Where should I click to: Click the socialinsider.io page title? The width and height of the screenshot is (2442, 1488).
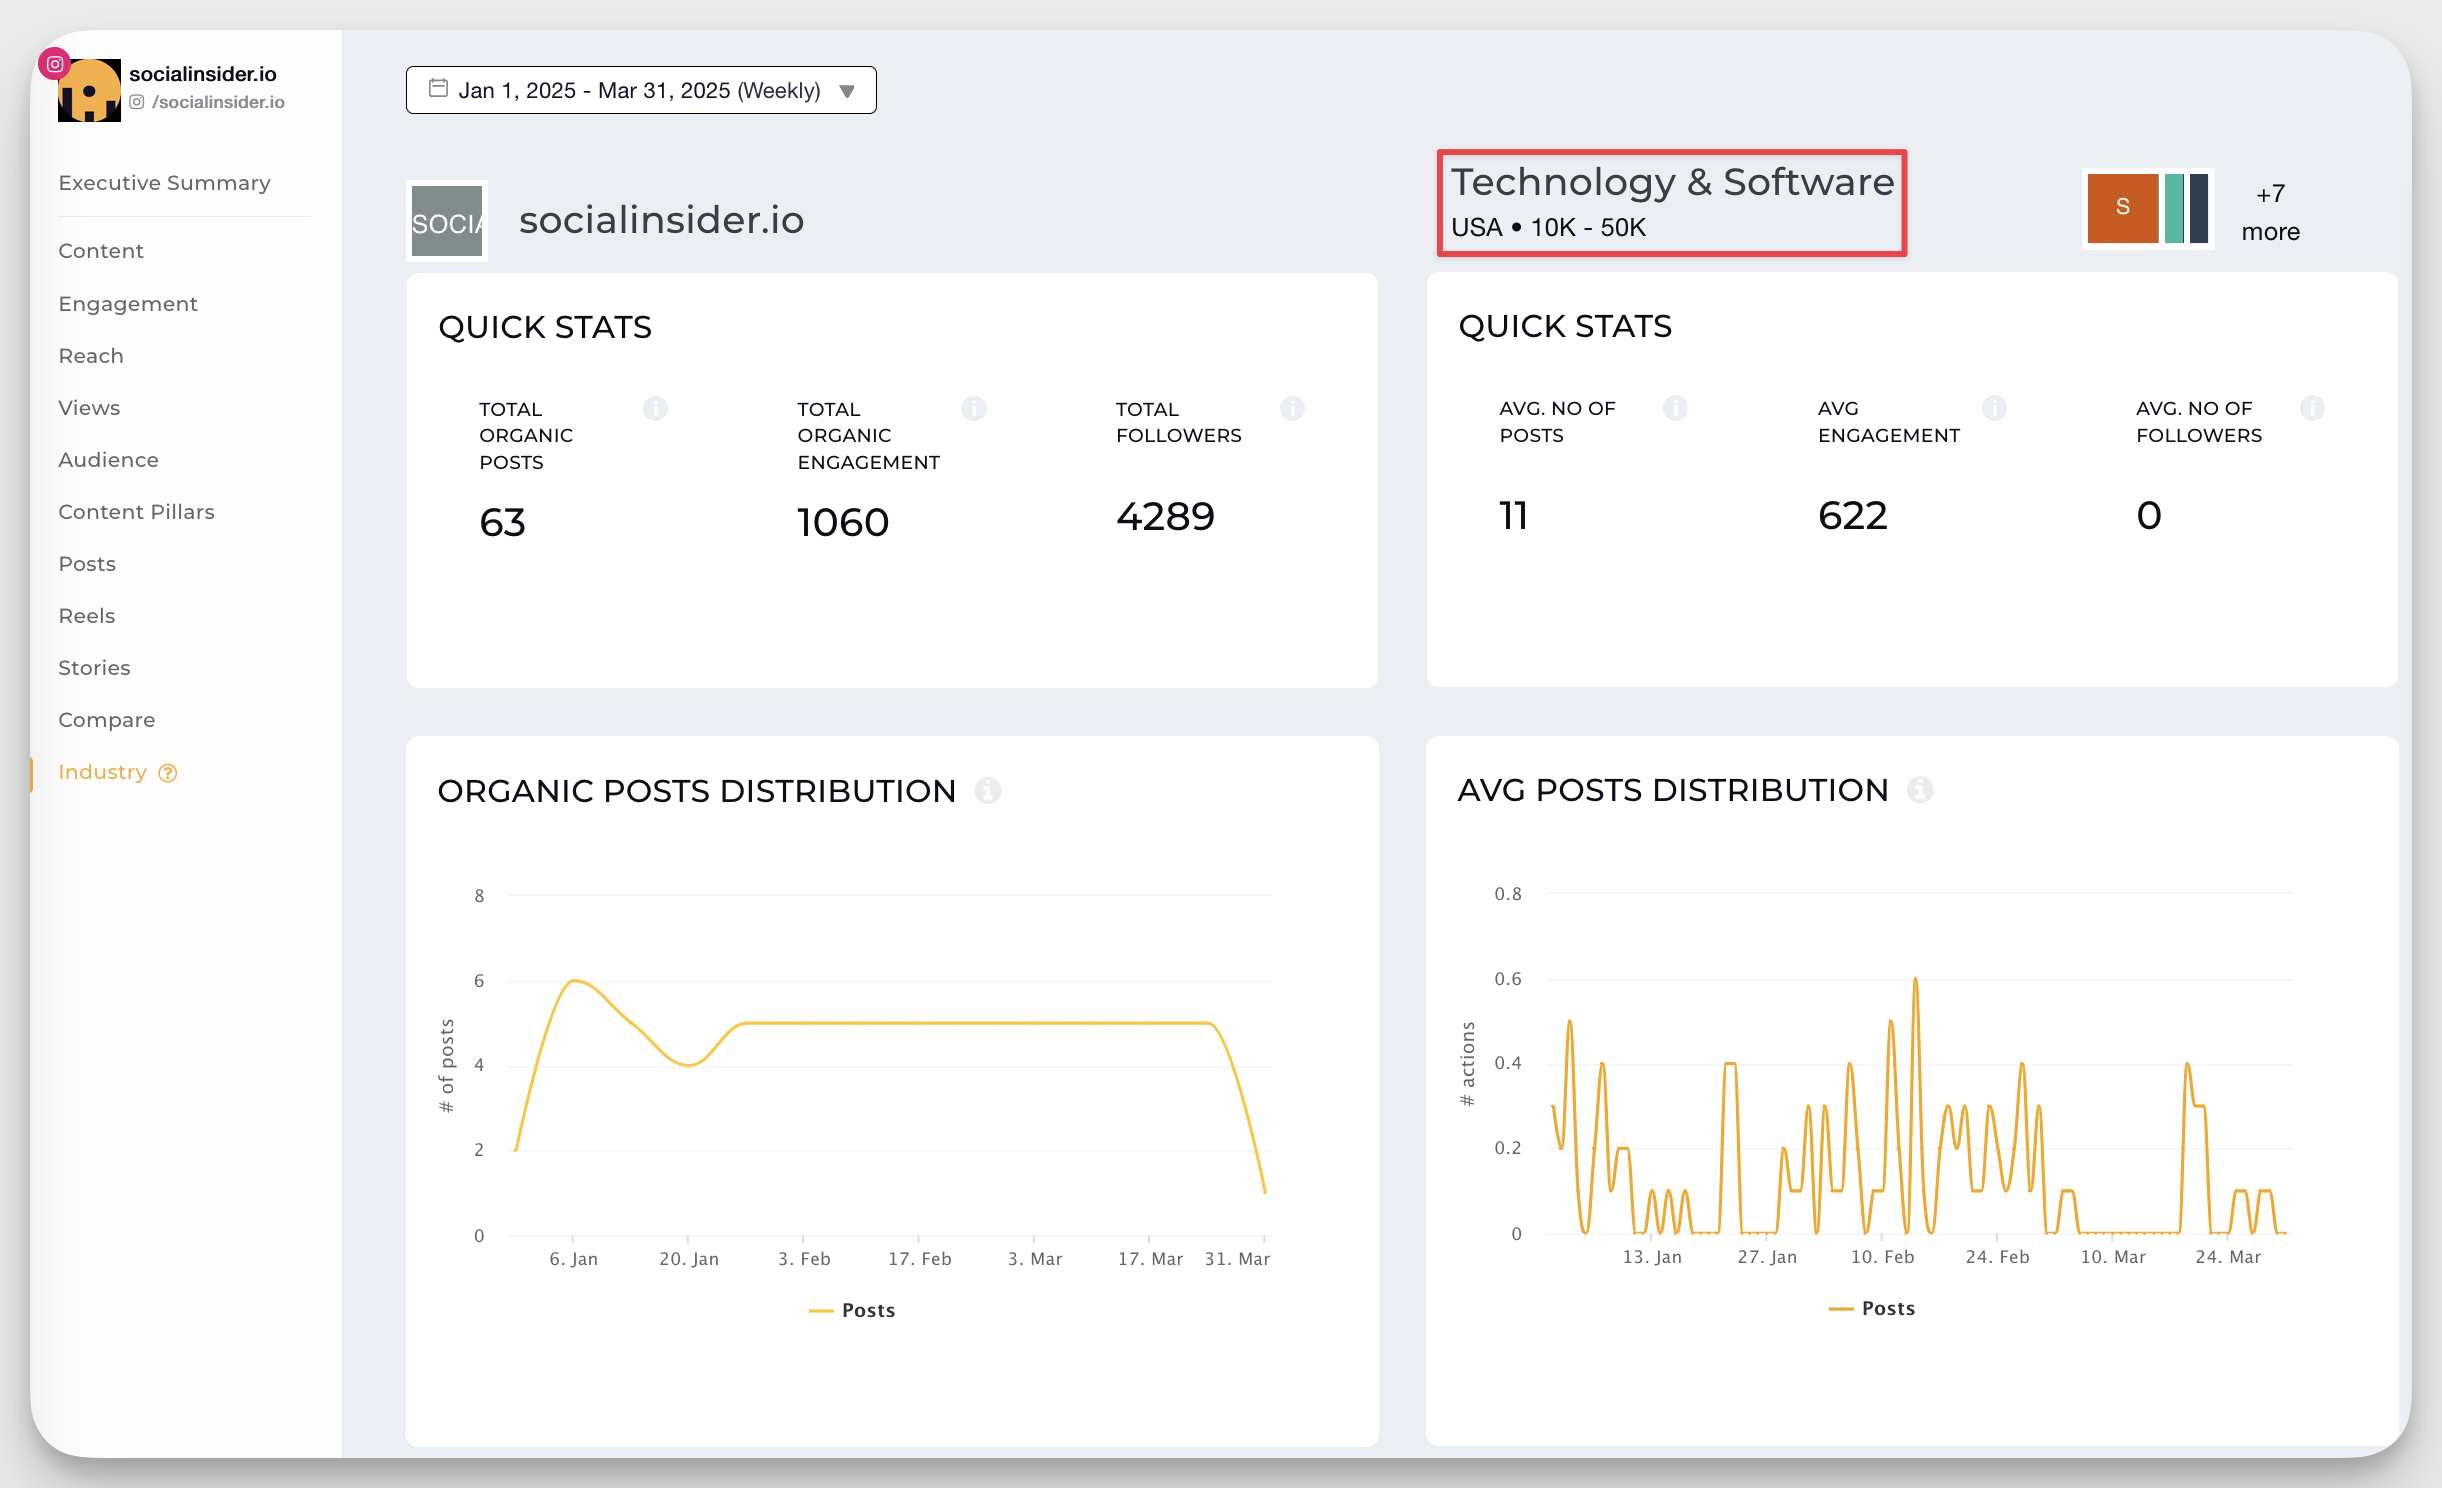[661, 220]
